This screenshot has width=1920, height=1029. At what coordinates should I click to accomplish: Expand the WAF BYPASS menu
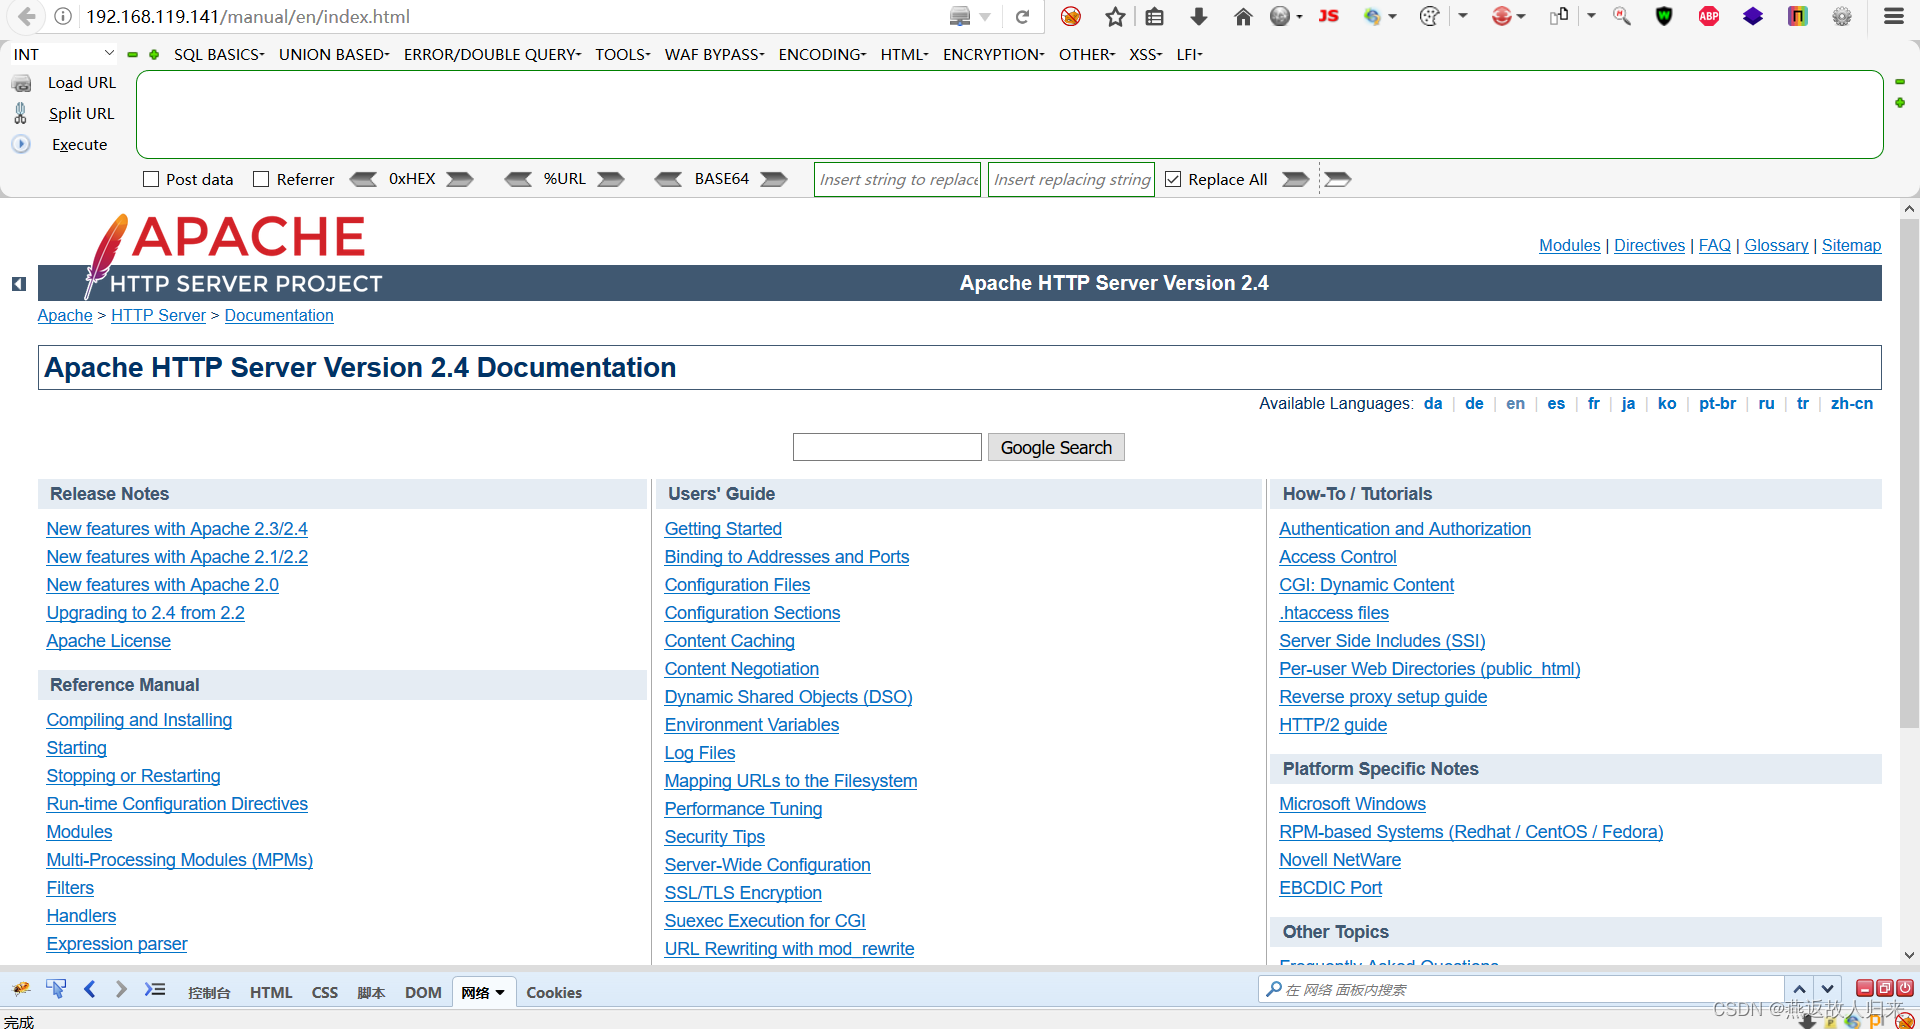714,54
